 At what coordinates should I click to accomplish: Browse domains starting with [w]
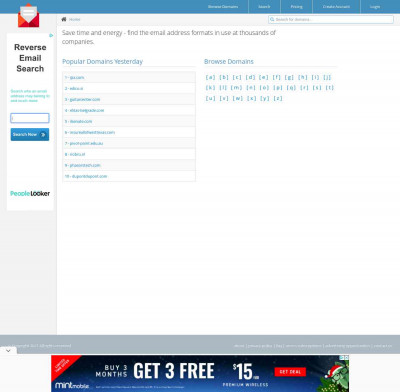click(238, 98)
